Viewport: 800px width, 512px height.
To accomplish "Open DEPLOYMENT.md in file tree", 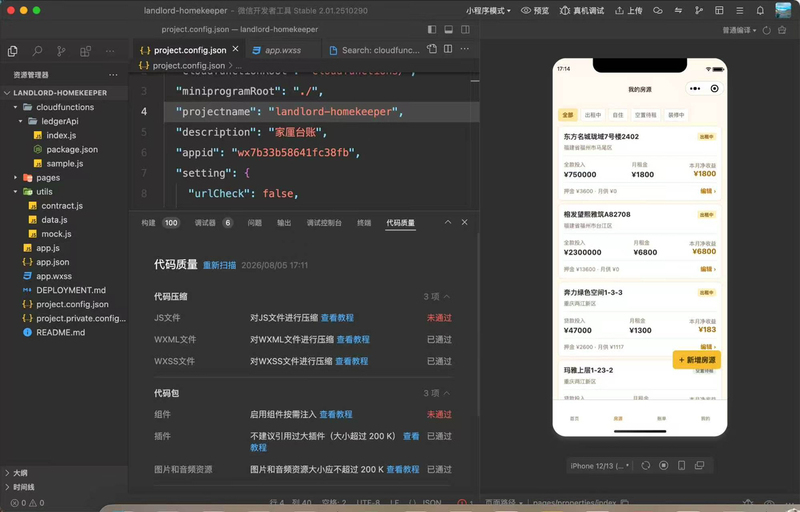I will coord(71,290).
